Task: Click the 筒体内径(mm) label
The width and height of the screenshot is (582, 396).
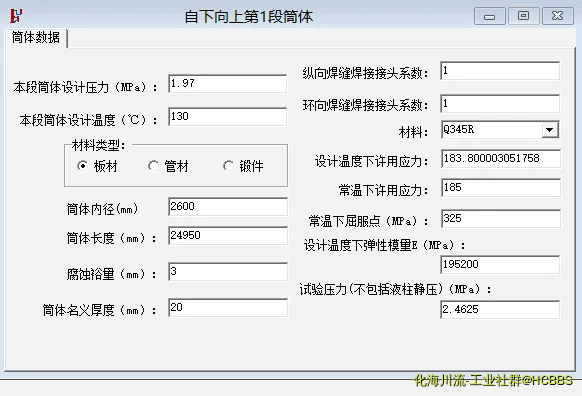Action: [102, 209]
